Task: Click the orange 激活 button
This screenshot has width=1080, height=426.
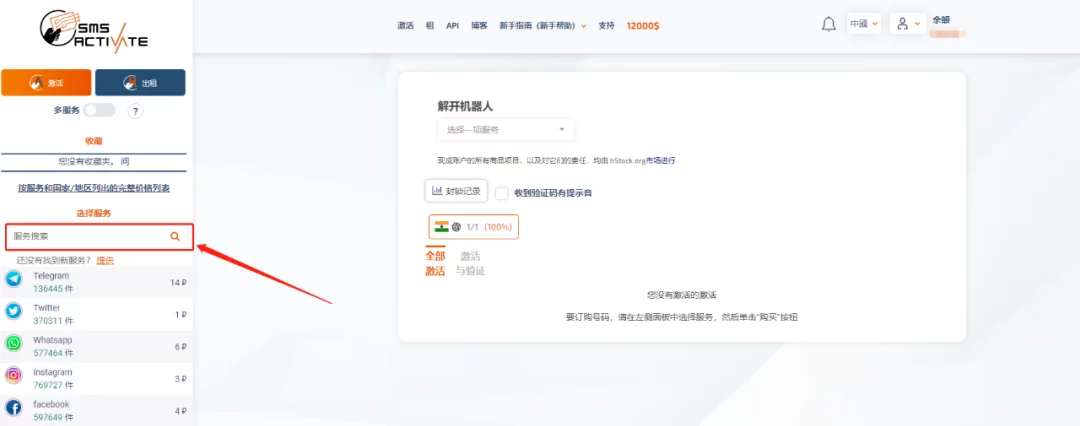Action: (x=46, y=83)
